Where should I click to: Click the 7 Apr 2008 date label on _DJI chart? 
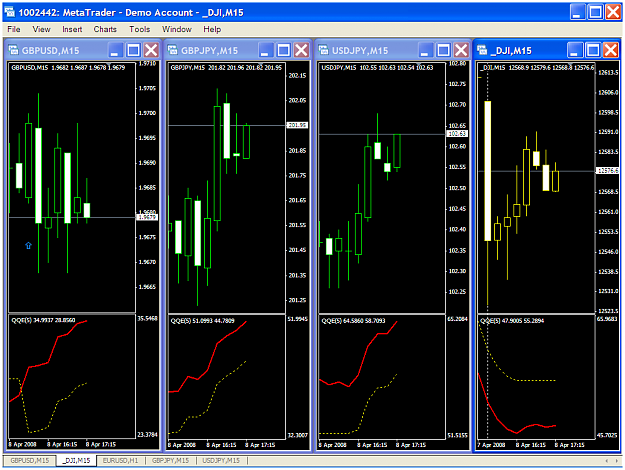491,444
